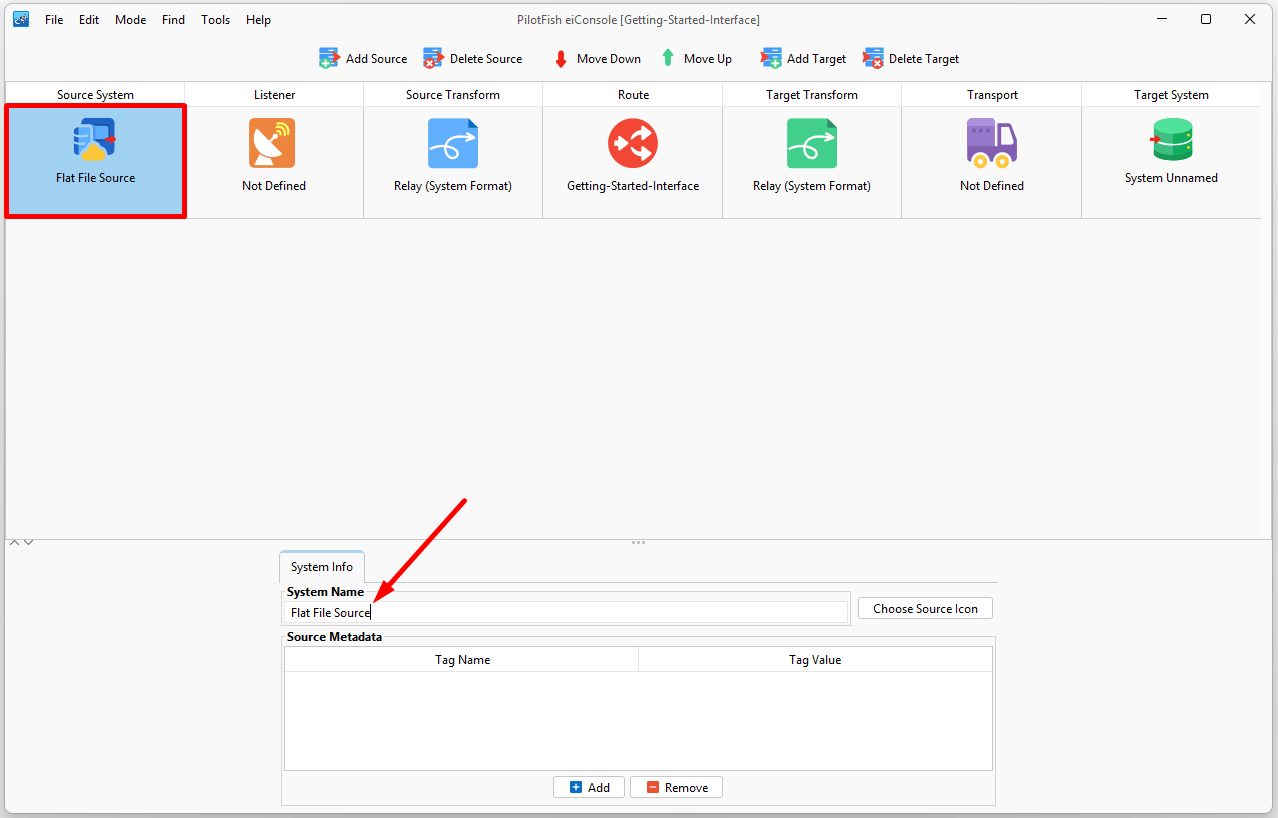
Task: Click the Choose Source Icon button
Action: coord(925,608)
